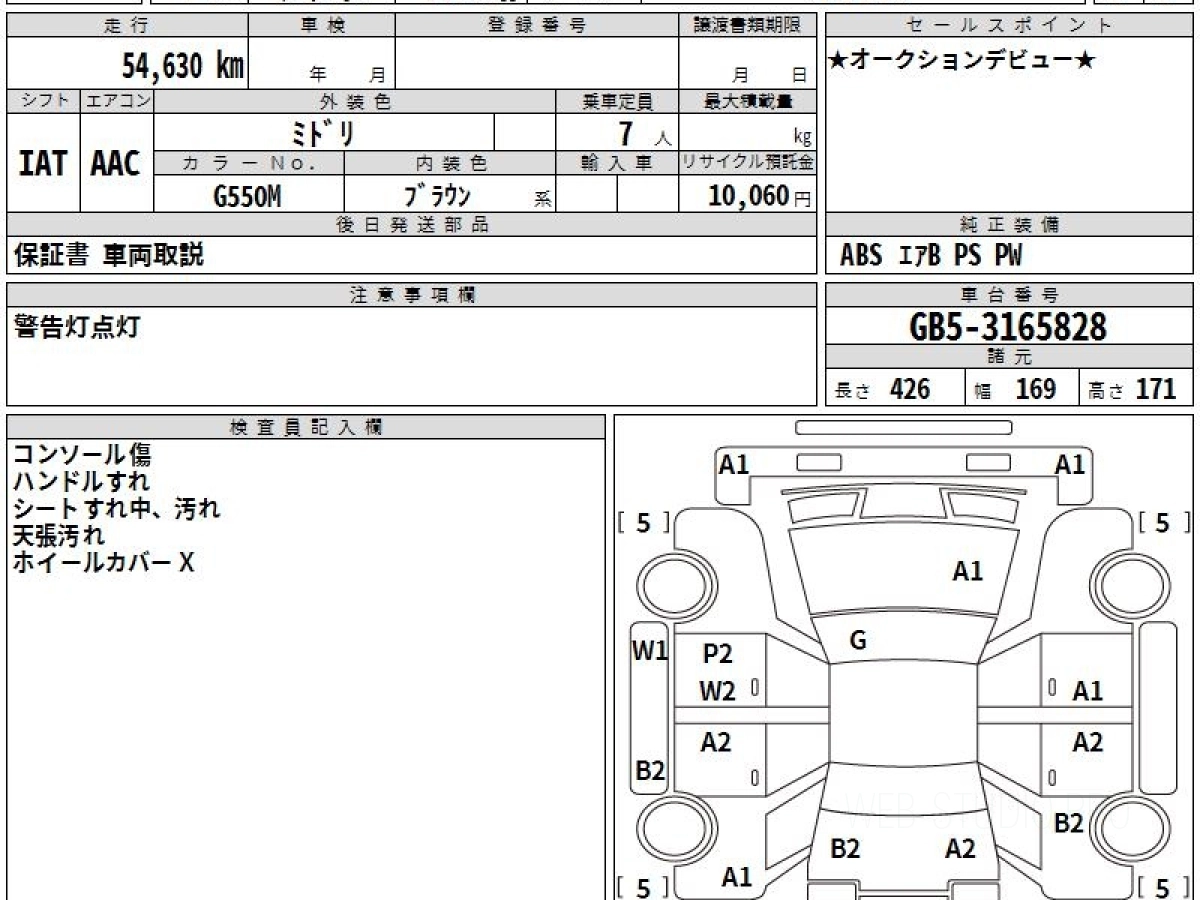
Task: Select the 警告灯点灯 warning note
Action: (77, 327)
